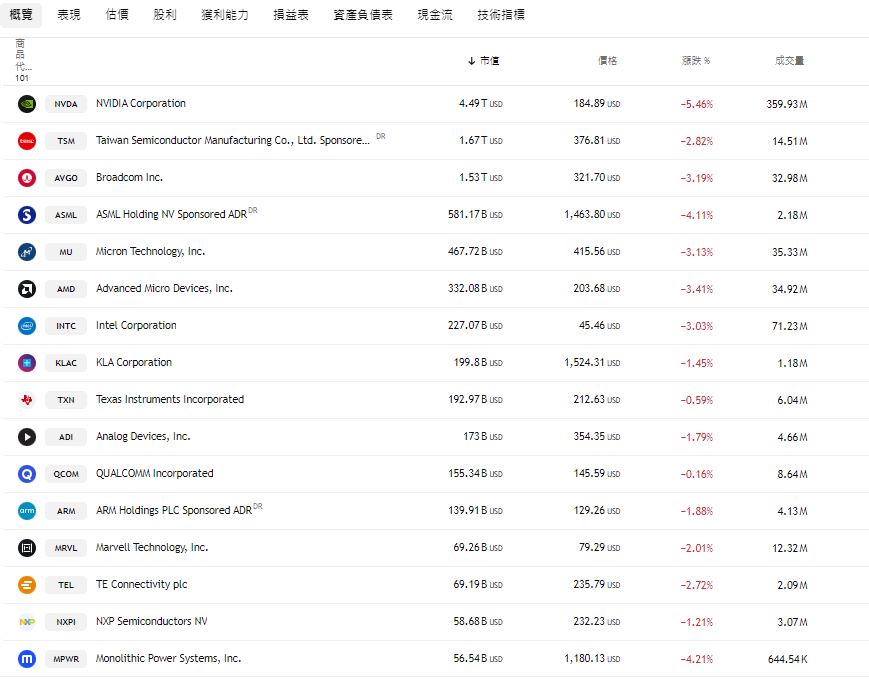Click the Marvell Technology logo icon

coord(27,548)
